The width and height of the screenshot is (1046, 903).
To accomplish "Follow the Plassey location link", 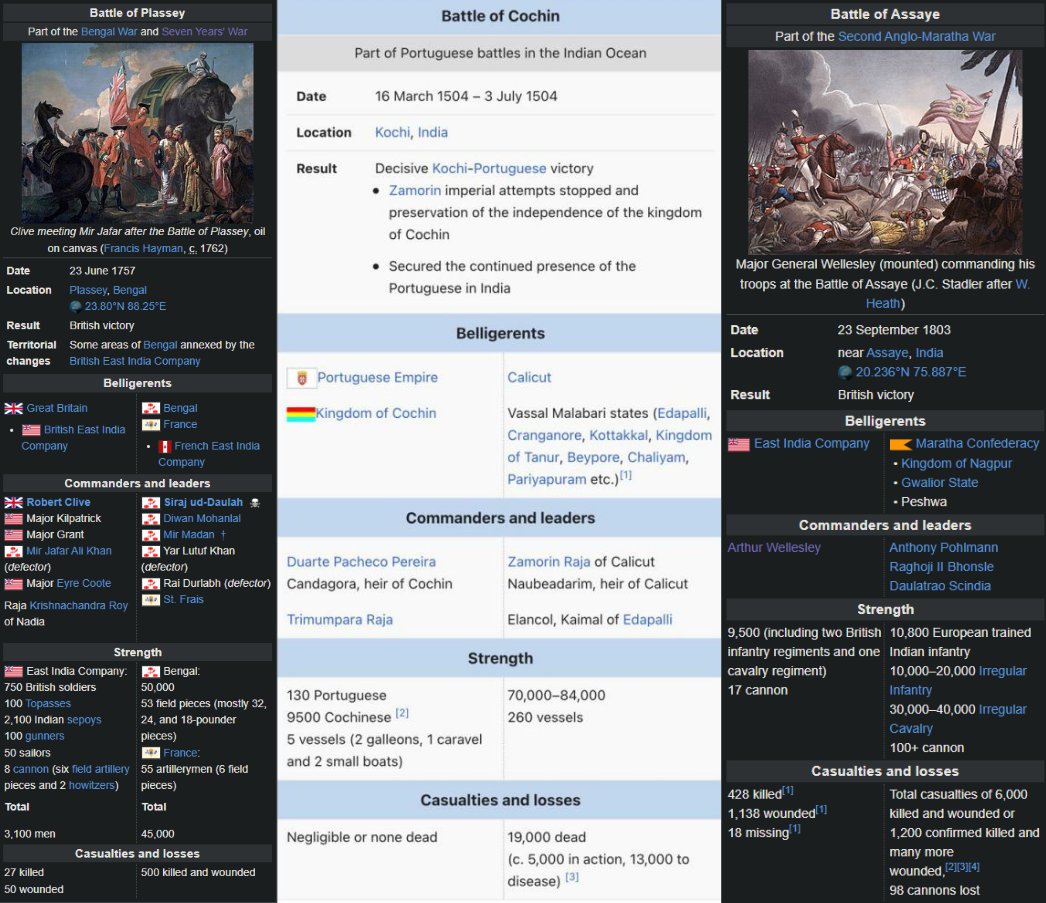I will tap(88, 290).
